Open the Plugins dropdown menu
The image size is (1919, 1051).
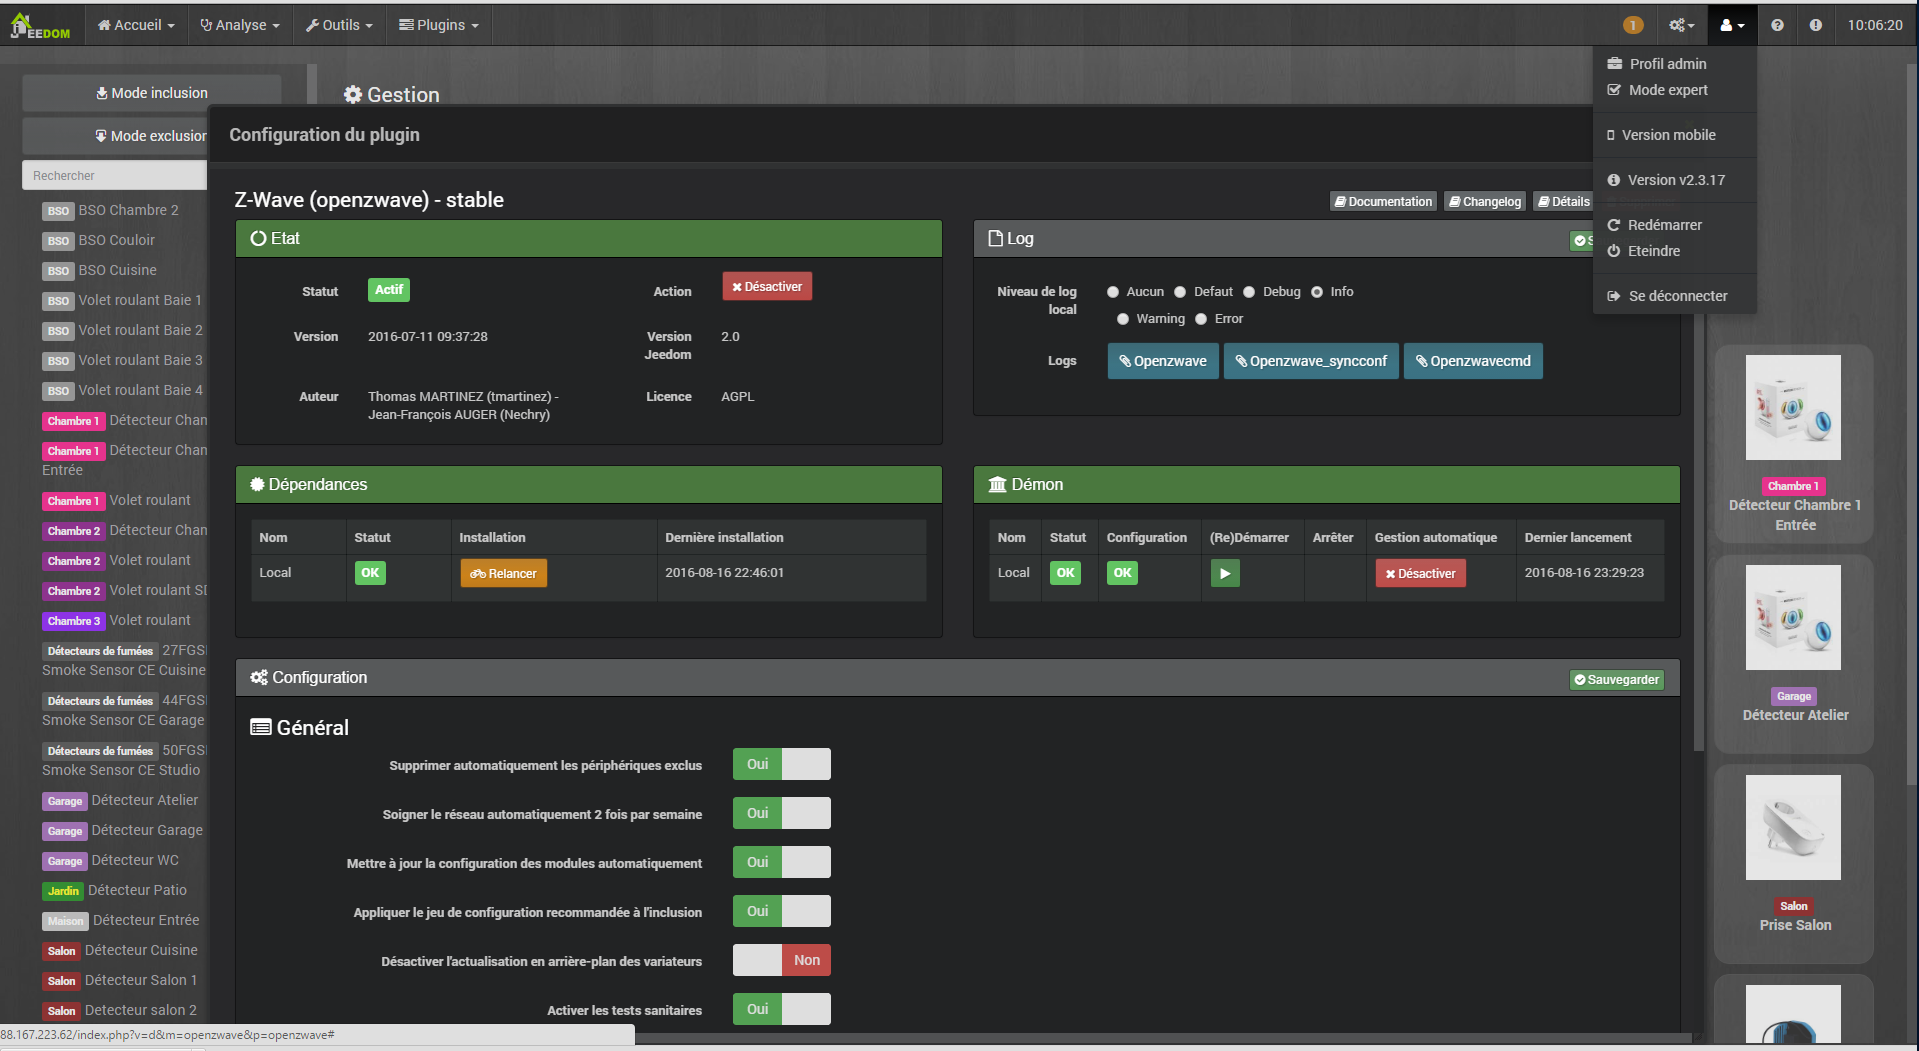coord(439,25)
